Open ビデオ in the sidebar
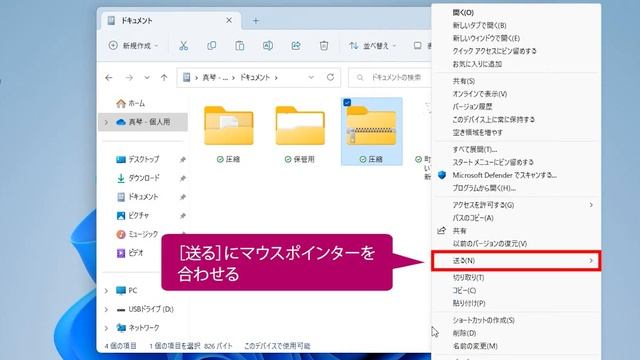 click(130, 253)
